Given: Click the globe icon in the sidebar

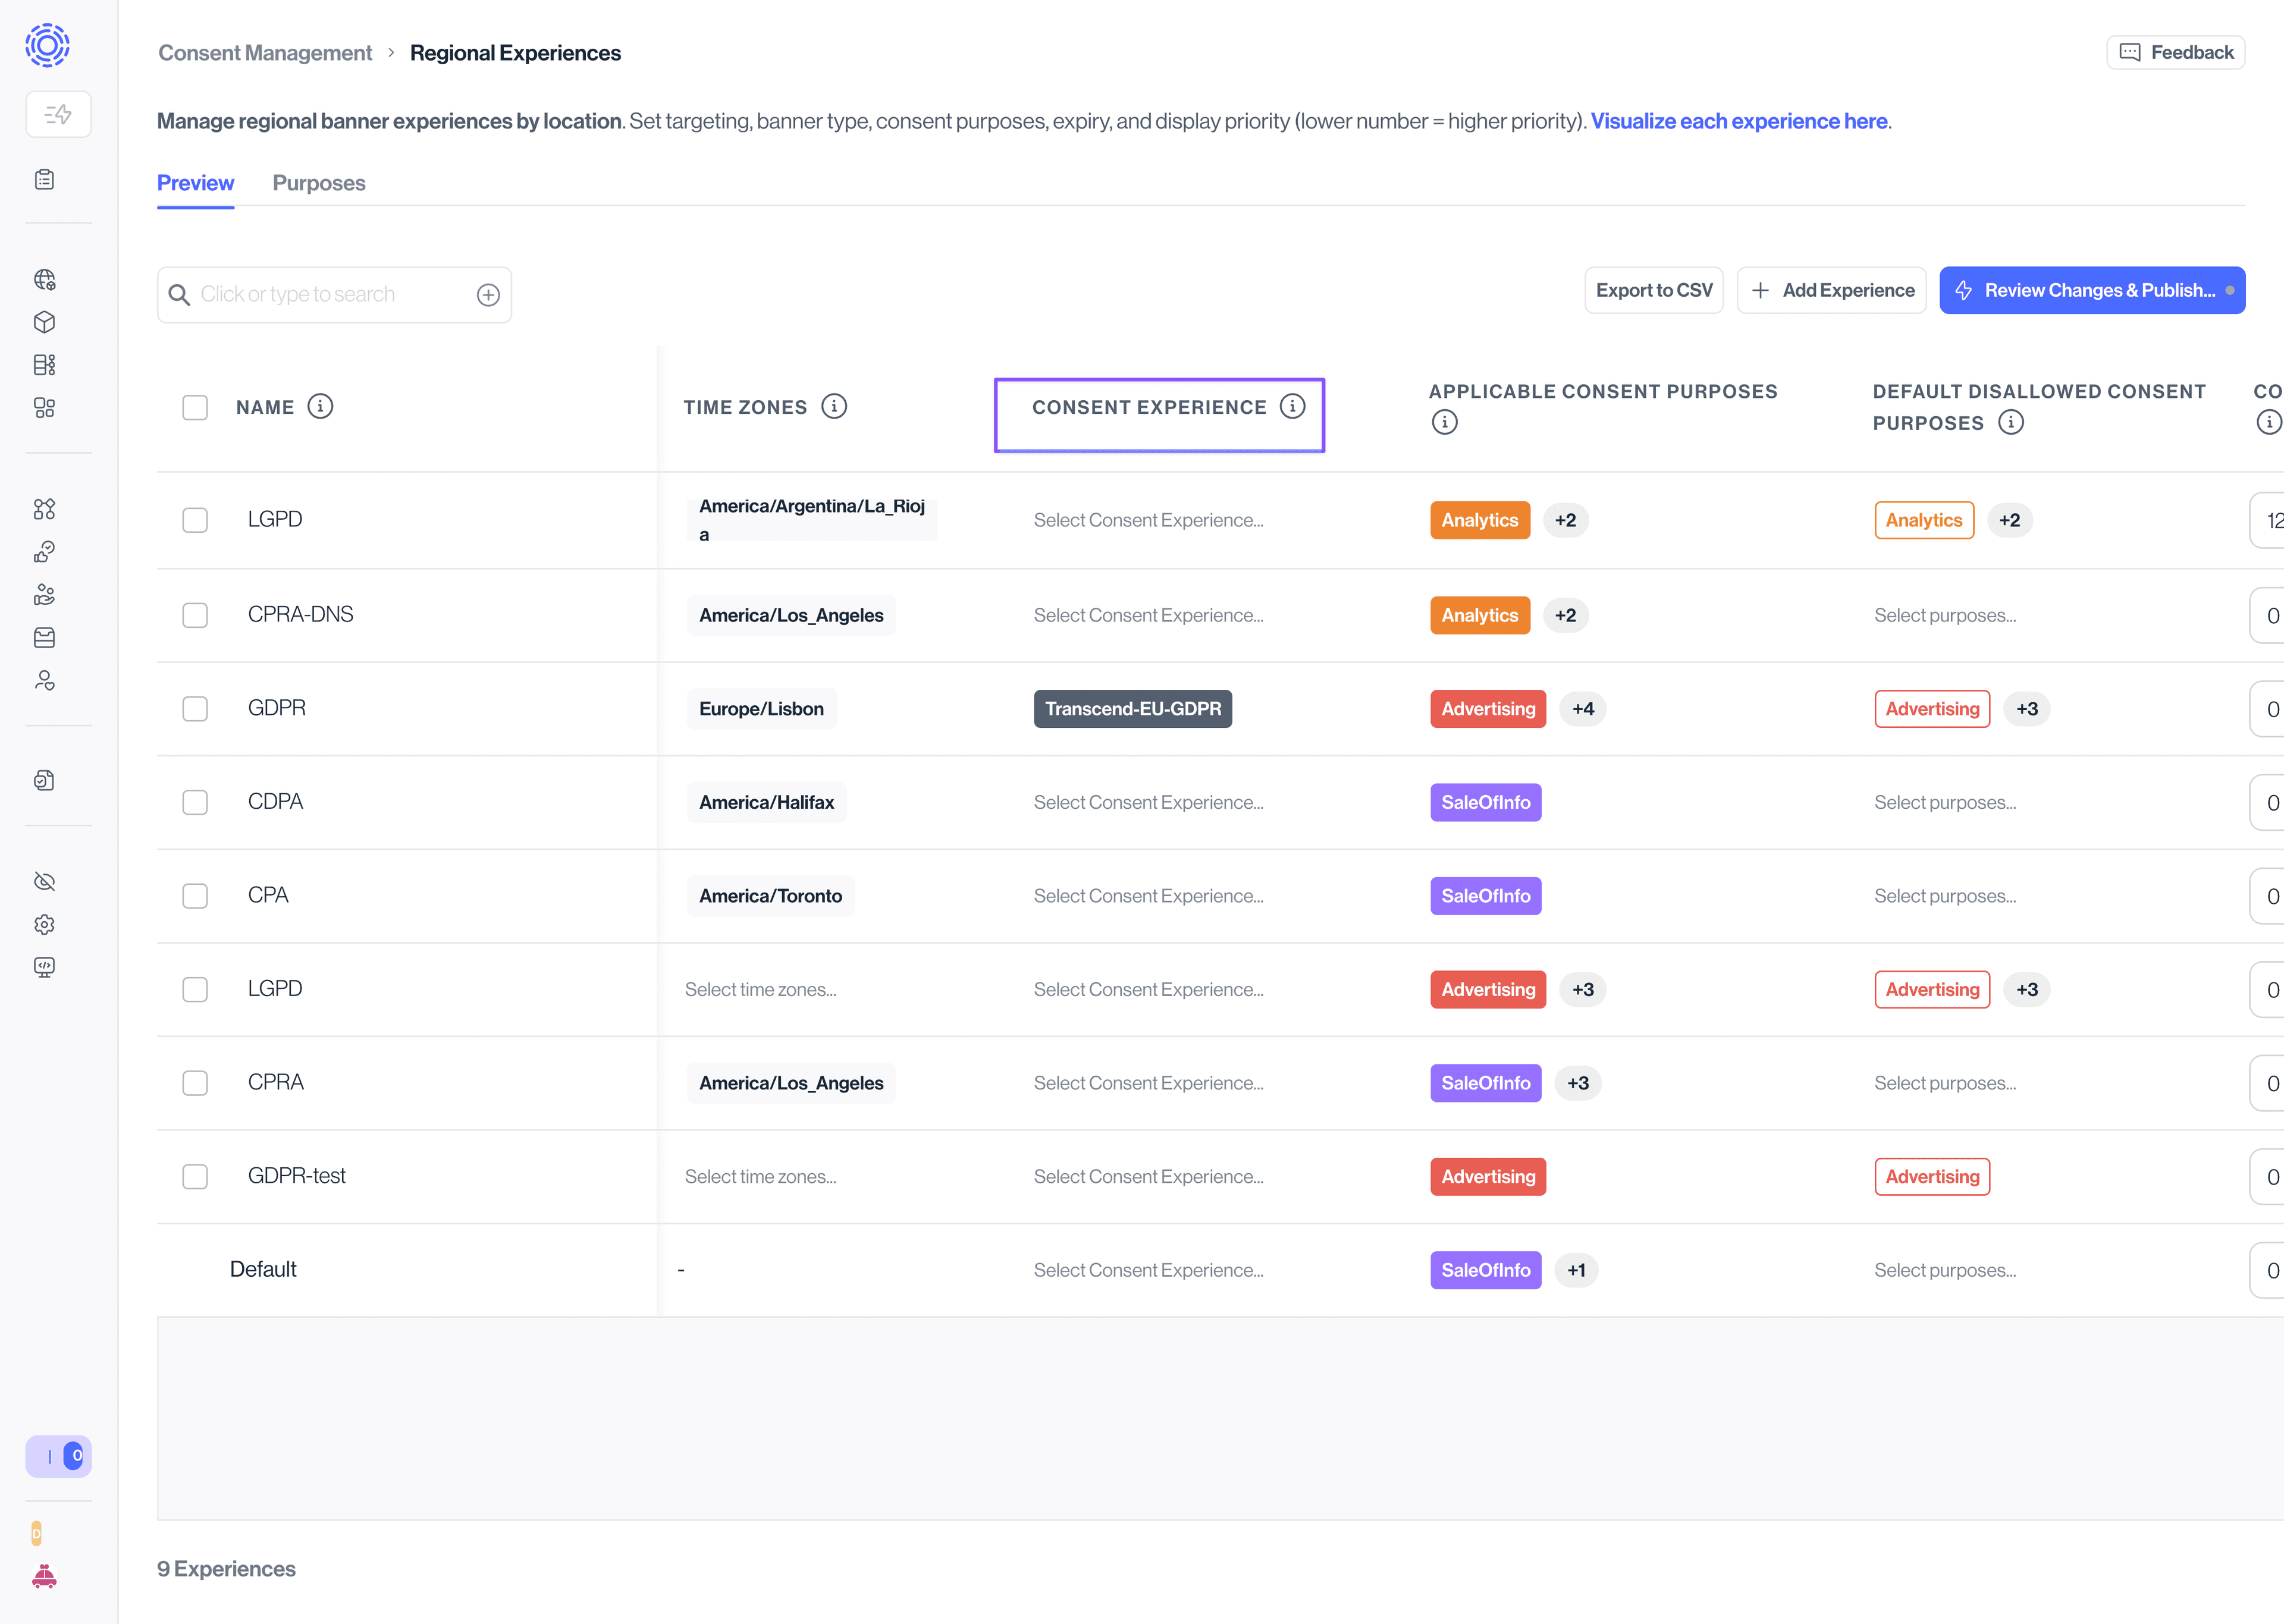Looking at the screenshot, I should click(x=45, y=280).
